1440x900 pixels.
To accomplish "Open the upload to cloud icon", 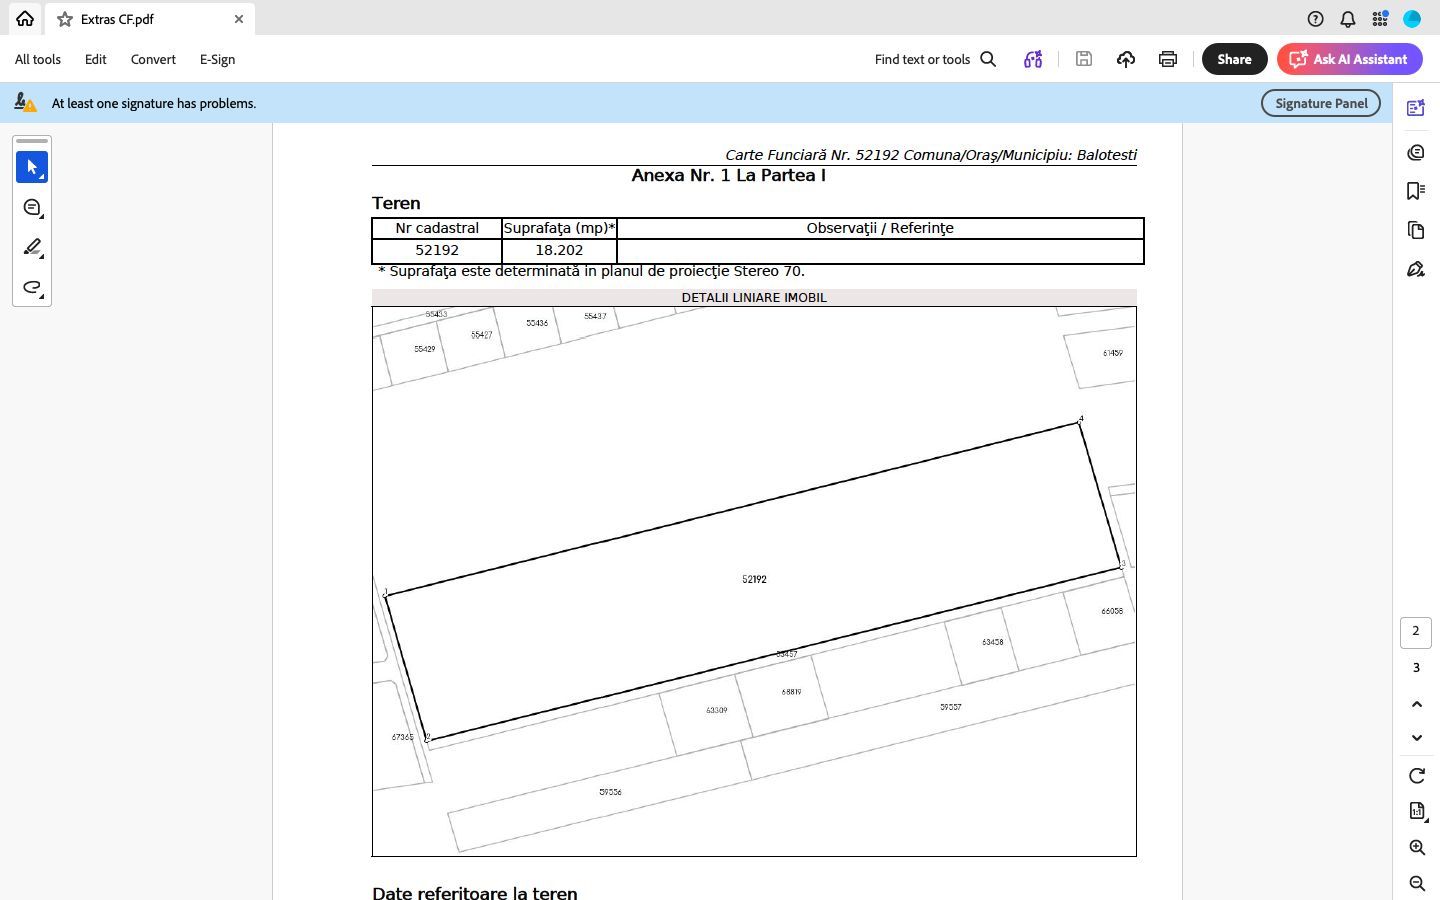I will point(1125,59).
